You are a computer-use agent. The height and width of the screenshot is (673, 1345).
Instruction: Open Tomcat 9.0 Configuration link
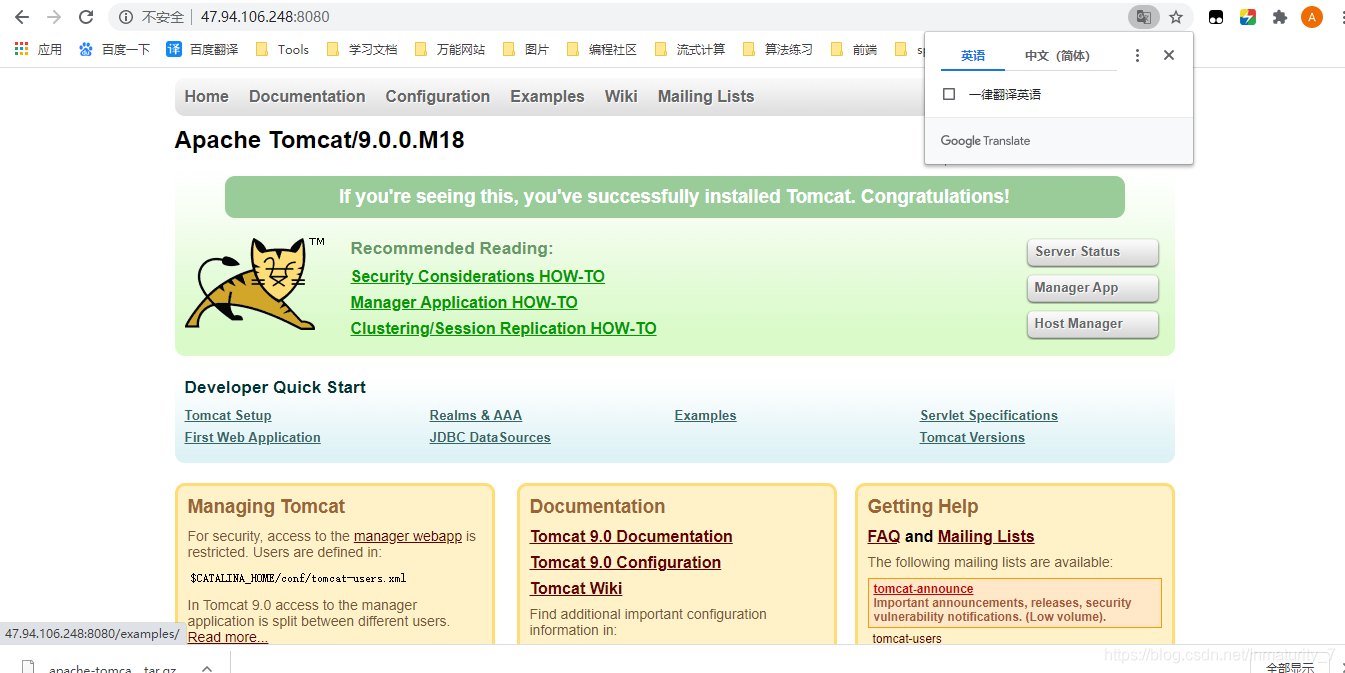[x=625, y=562]
